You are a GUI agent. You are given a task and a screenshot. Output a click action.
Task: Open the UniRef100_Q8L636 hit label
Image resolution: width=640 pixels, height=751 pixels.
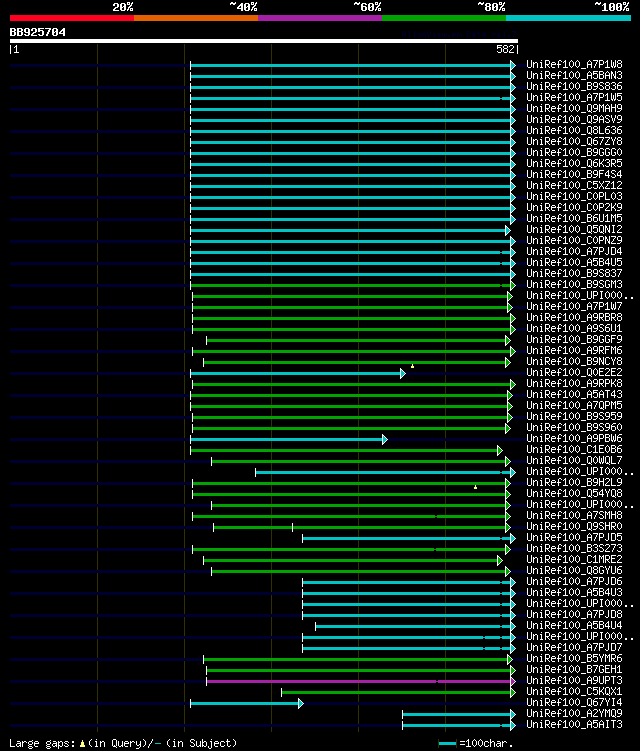click(574, 130)
